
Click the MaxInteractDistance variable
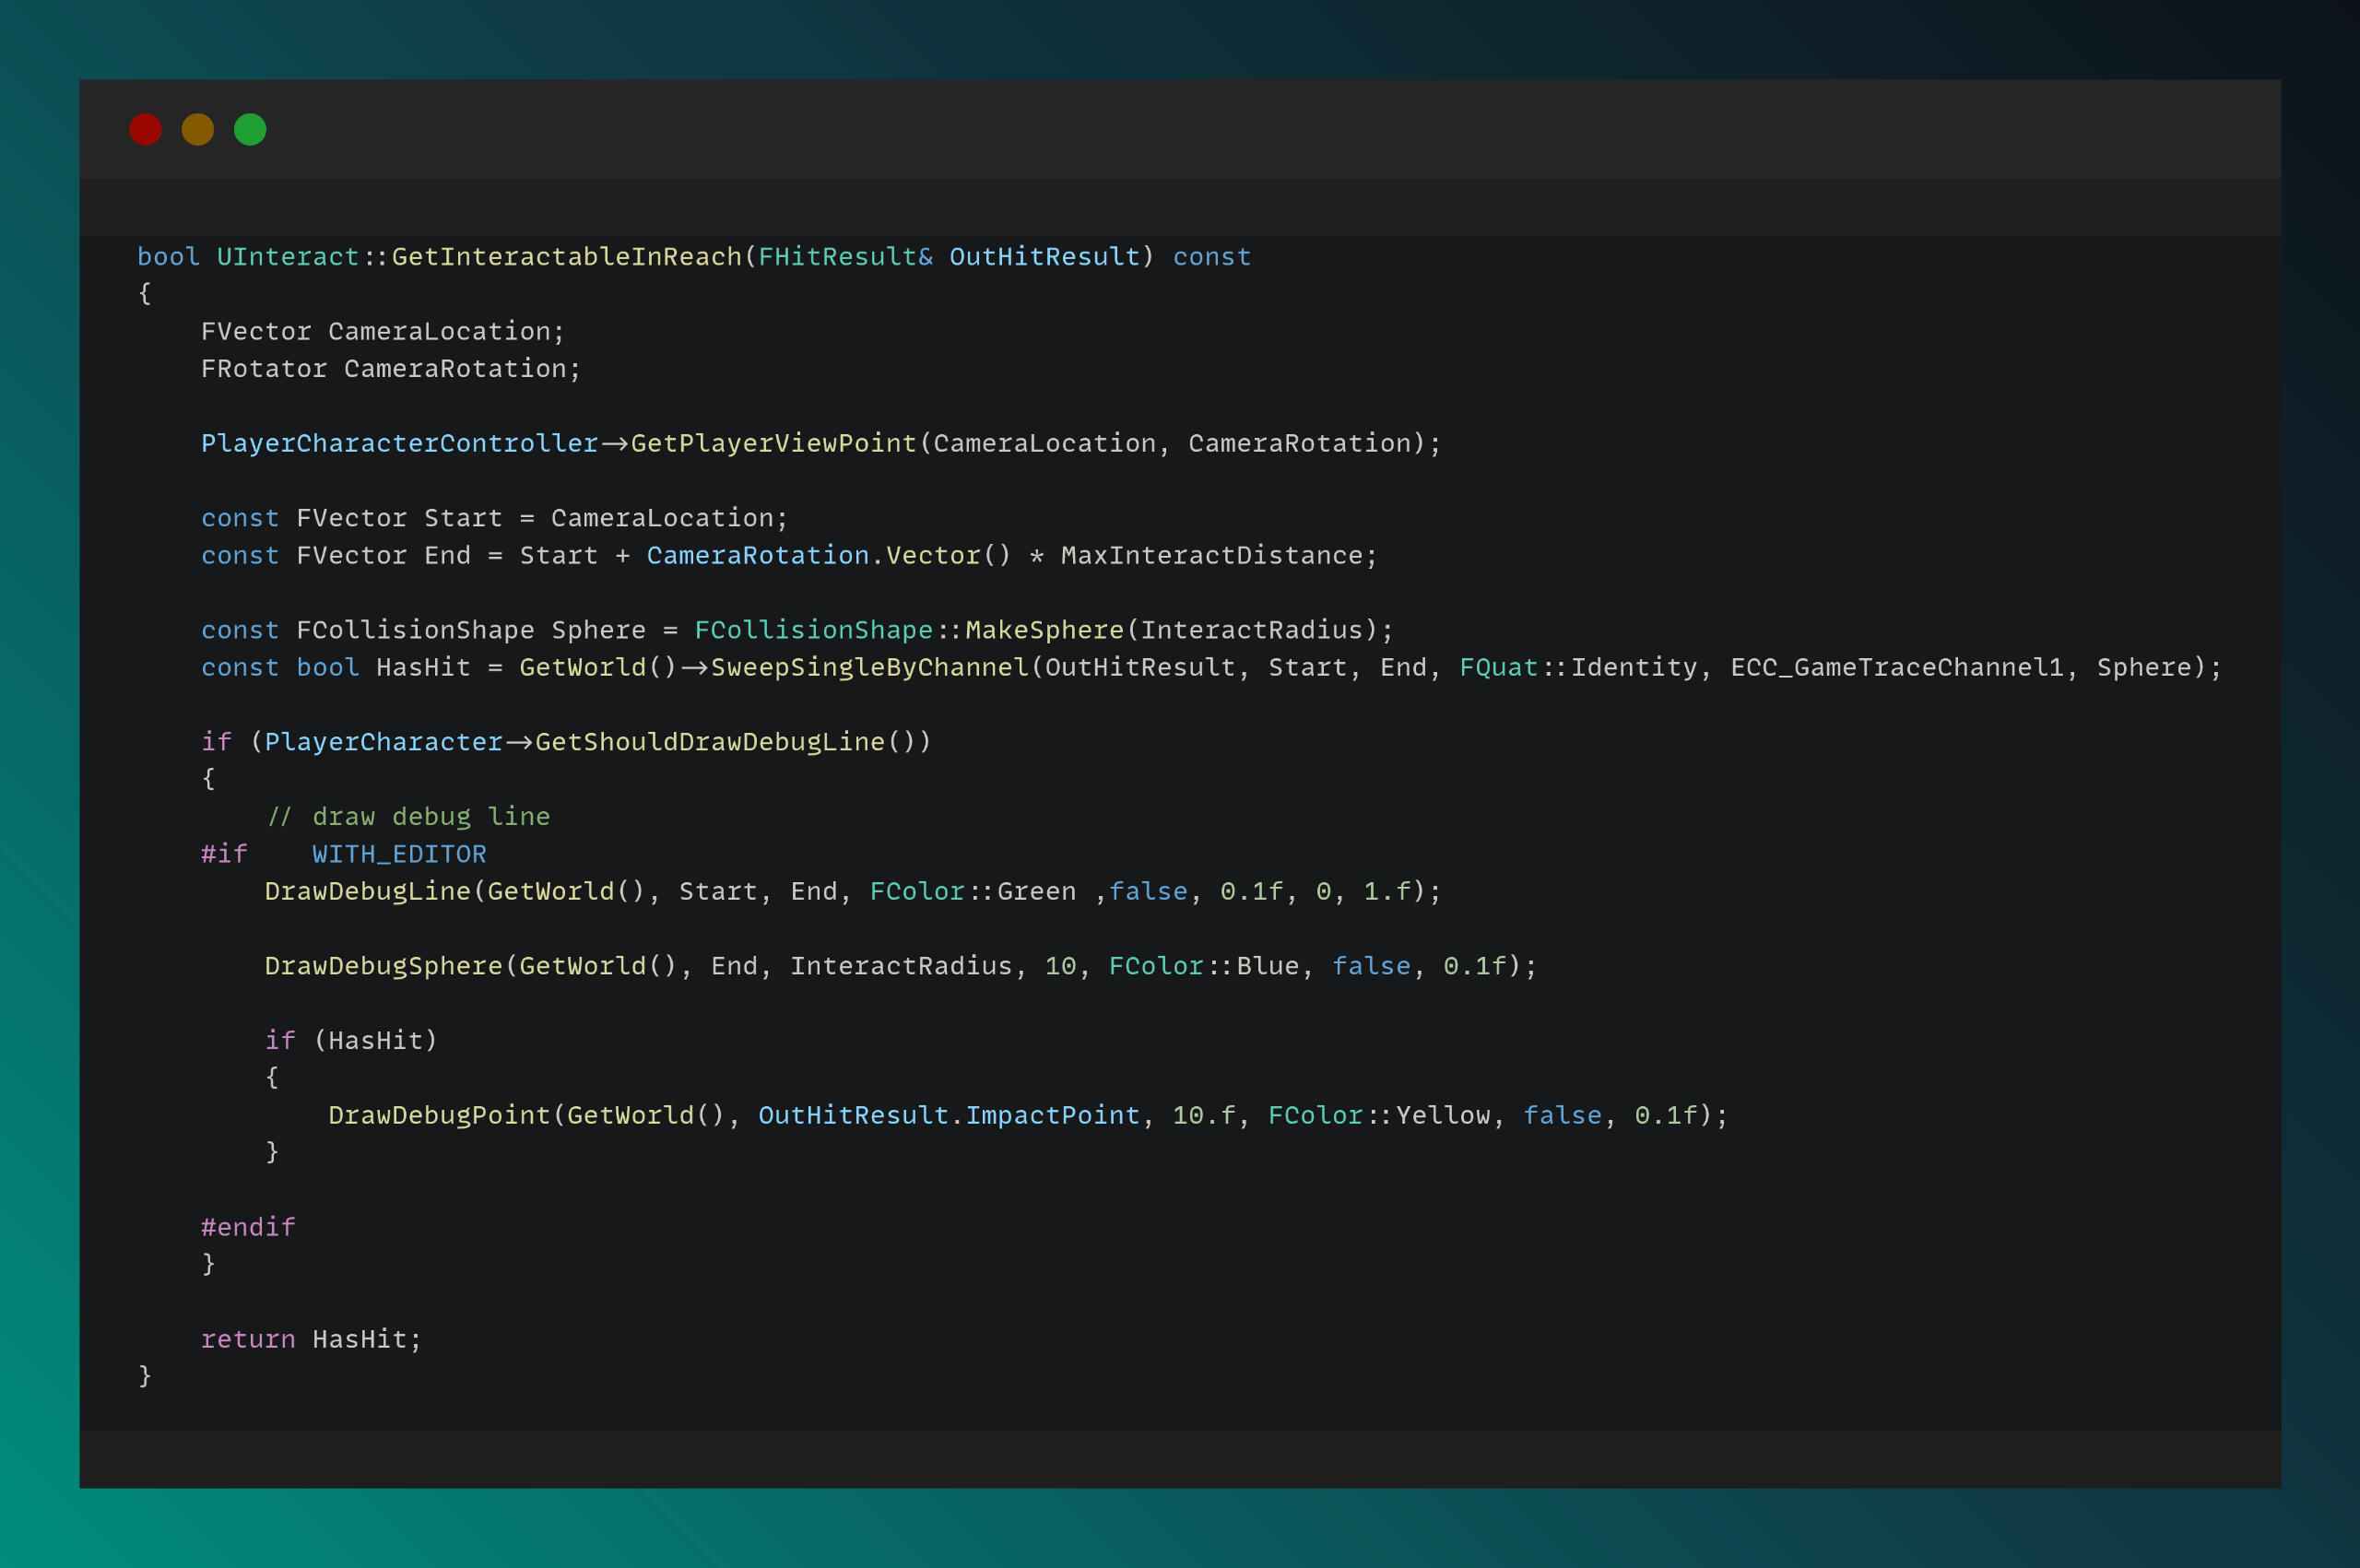[1211, 555]
